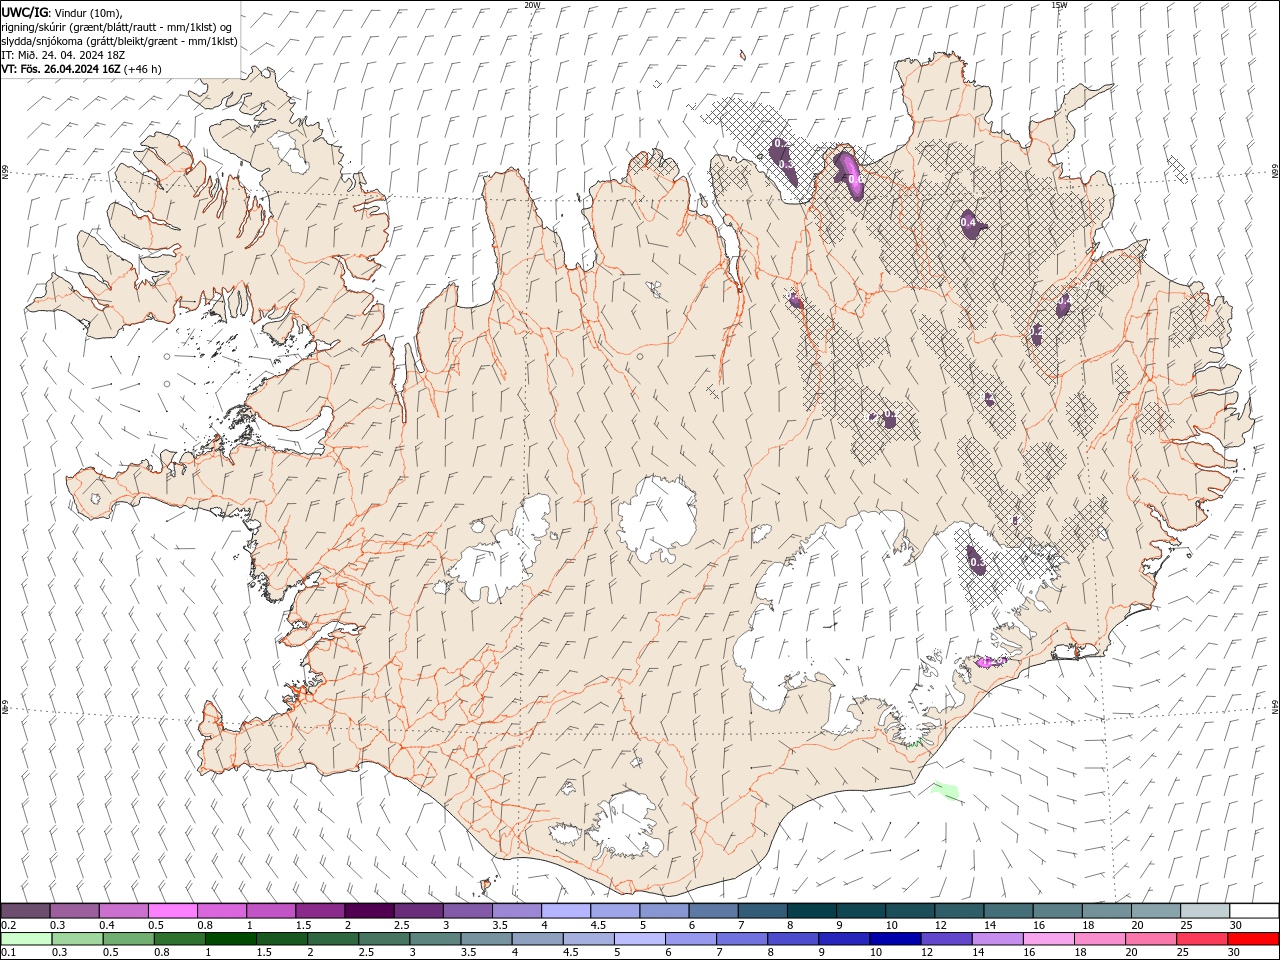
Task: Click upper legend white swatch starting at 30
Action: 1254,911
